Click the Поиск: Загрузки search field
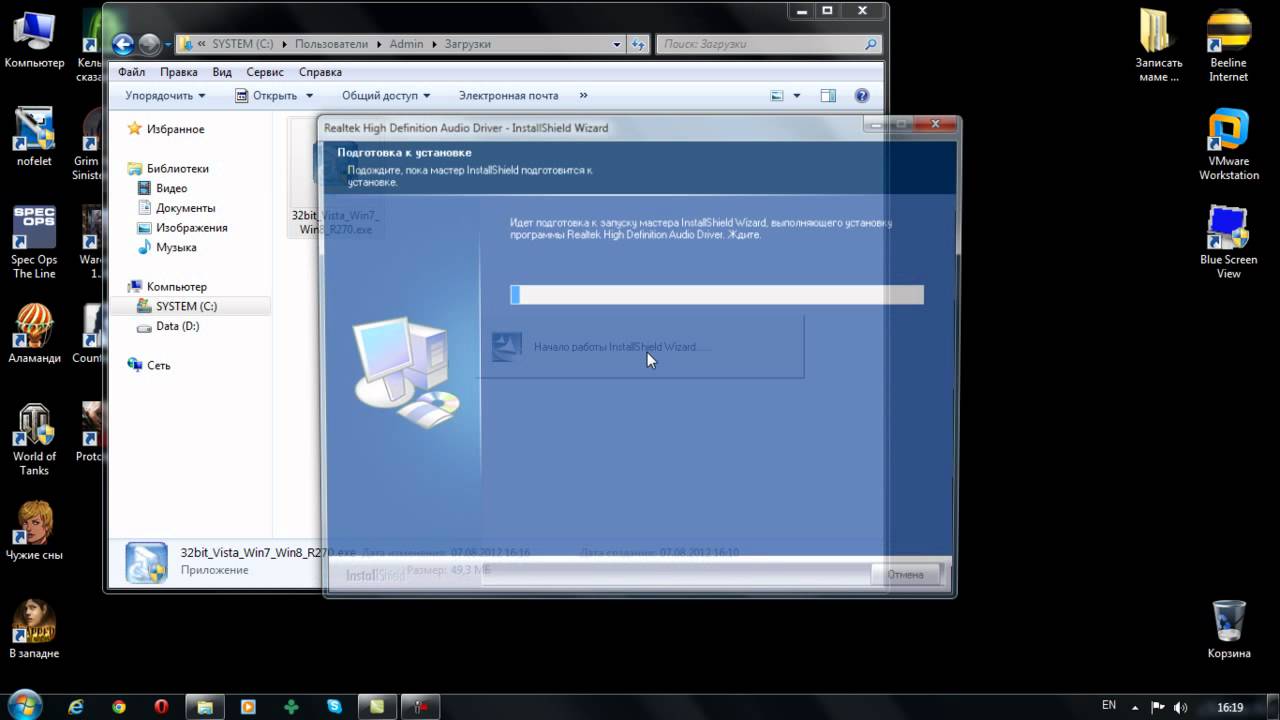 click(x=768, y=44)
